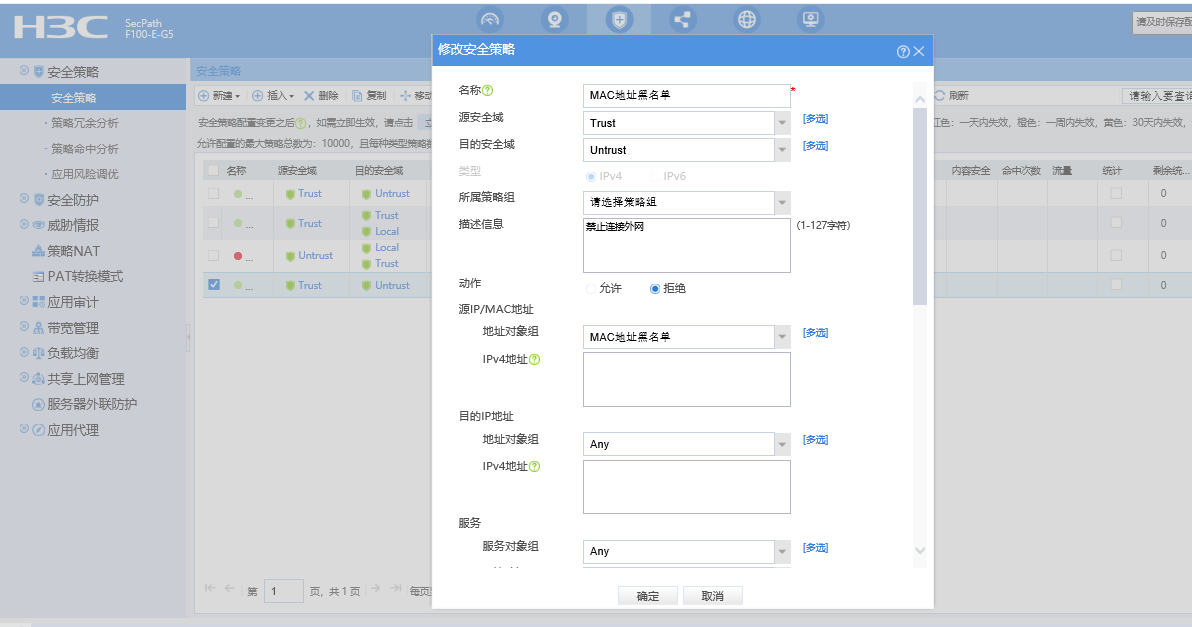Open the destination 地址对象组 dropdown showing Any
Viewport: 1192px width, 627px height.
(782, 444)
